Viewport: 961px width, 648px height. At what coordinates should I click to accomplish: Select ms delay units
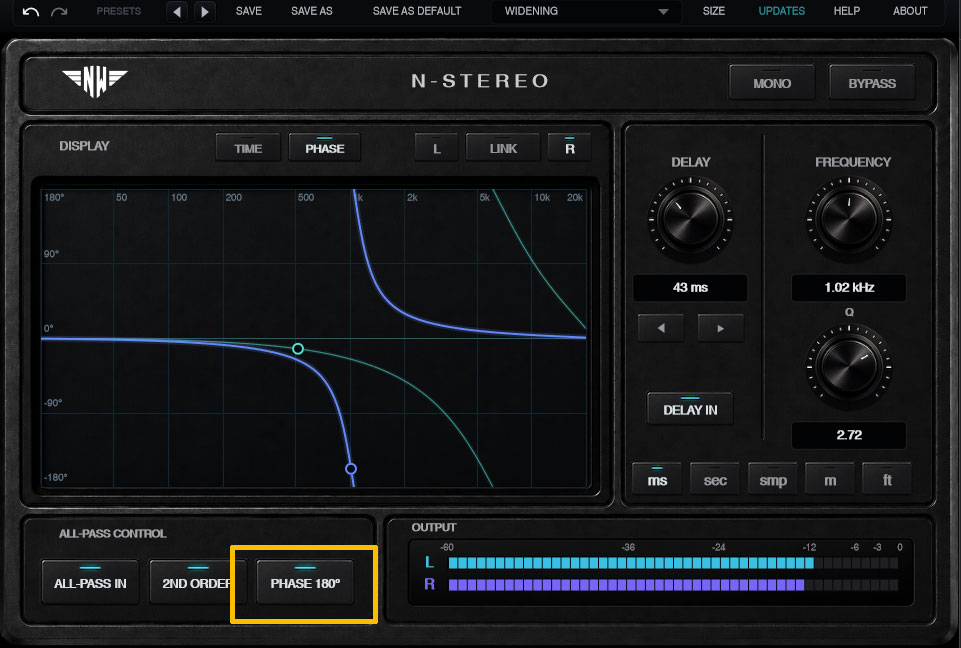(657, 479)
